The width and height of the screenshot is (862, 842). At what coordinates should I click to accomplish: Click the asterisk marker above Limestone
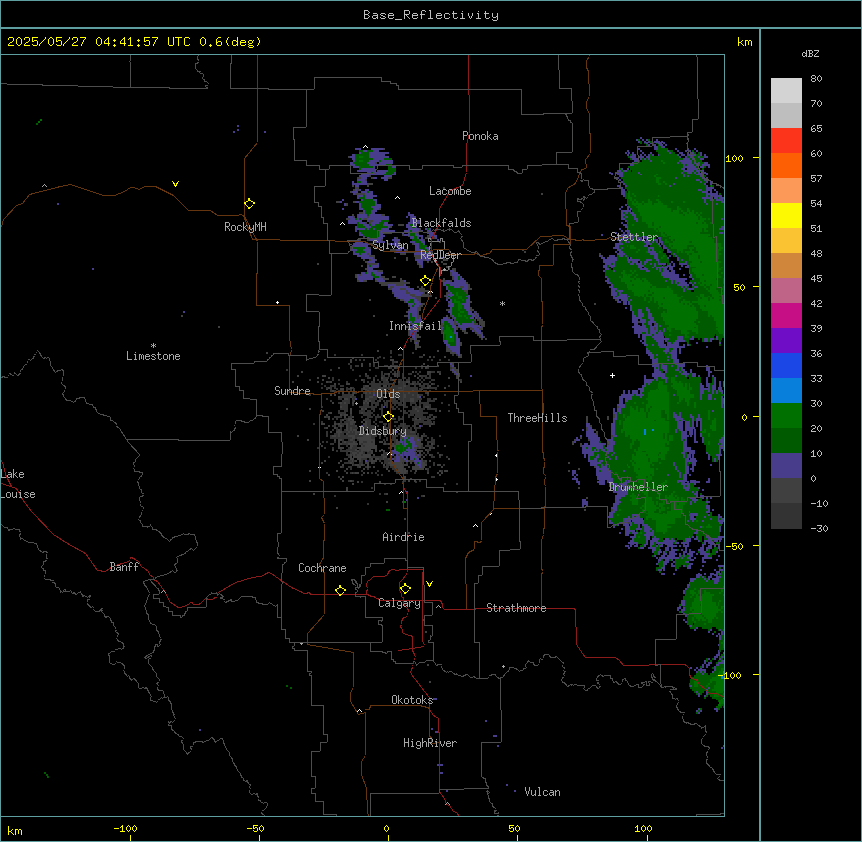click(x=153, y=346)
